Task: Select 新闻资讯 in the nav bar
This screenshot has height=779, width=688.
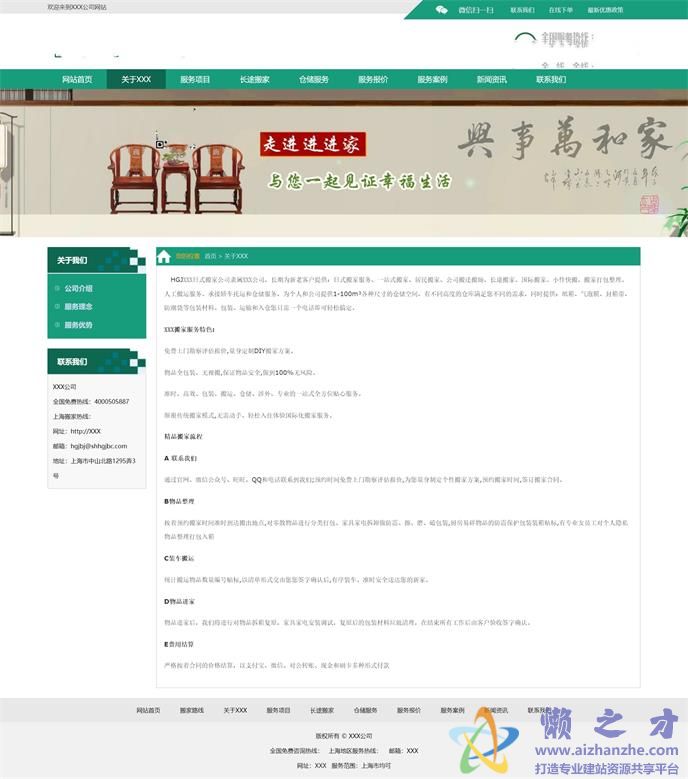Action: pos(491,79)
